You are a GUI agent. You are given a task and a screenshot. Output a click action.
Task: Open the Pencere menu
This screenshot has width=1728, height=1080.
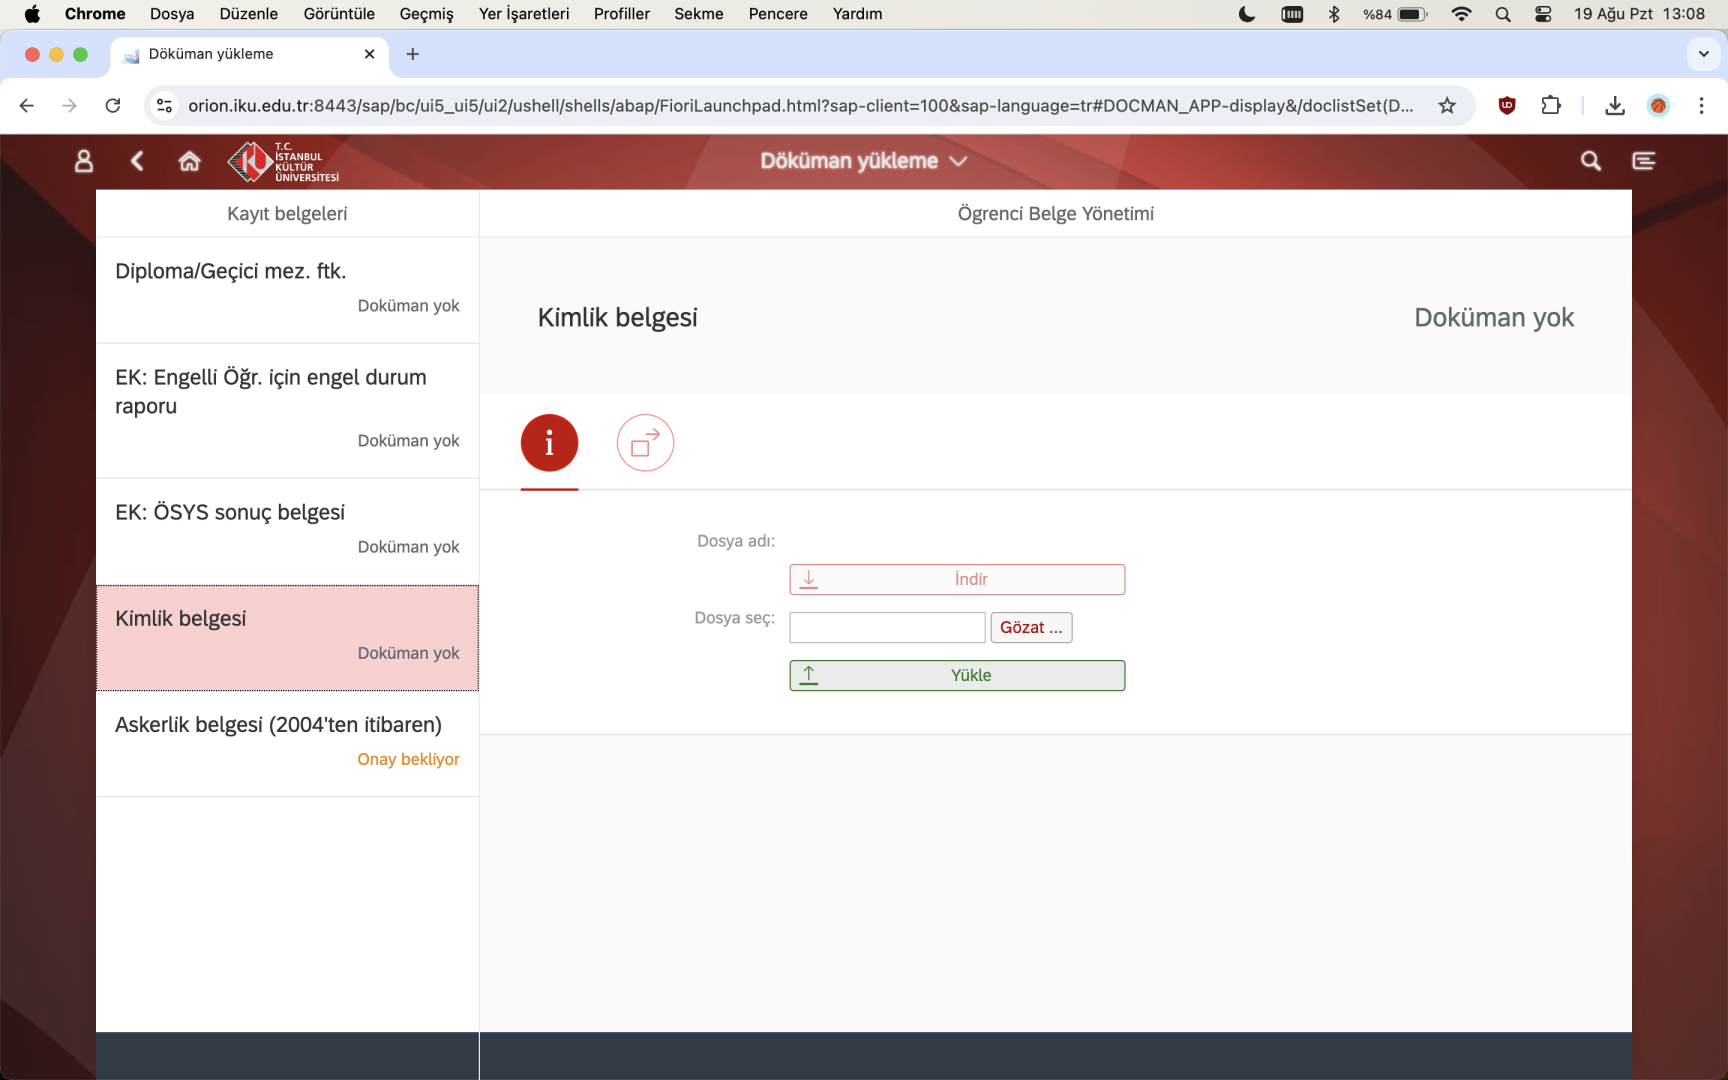(x=778, y=14)
